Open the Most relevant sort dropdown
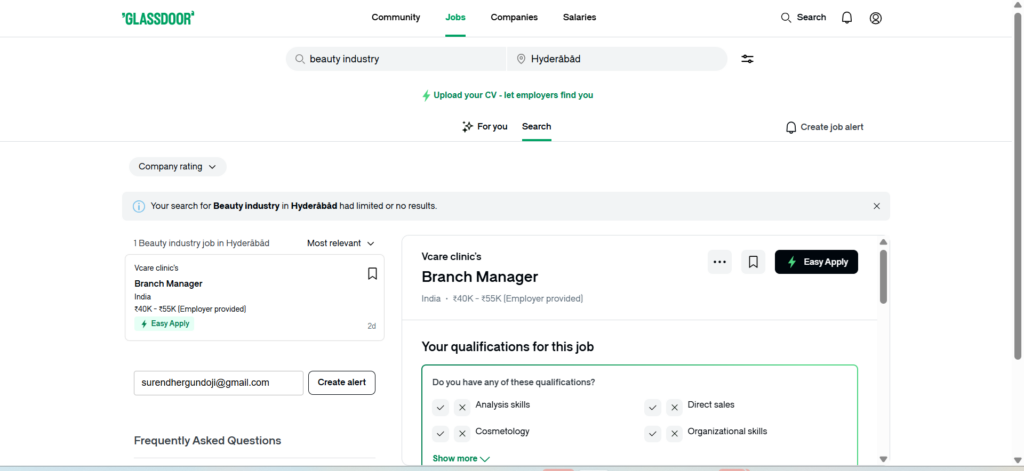Viewport: 1024px width, 471px height. pos(341,243)
